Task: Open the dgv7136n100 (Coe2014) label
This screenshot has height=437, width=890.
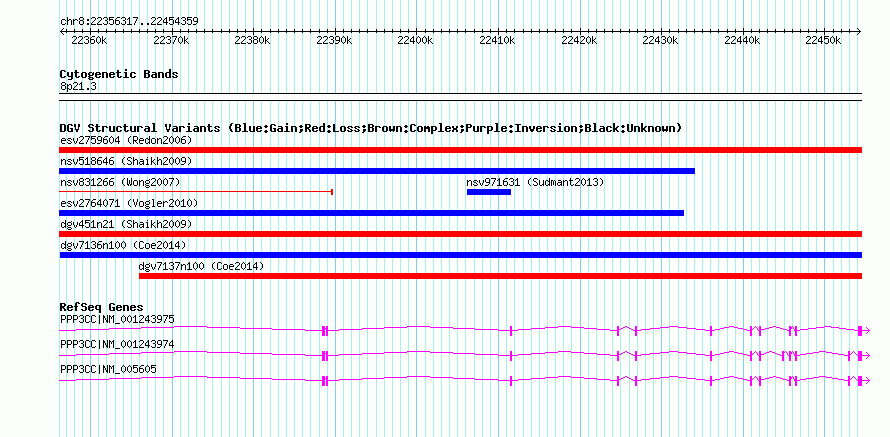Action: click(123, 245)
